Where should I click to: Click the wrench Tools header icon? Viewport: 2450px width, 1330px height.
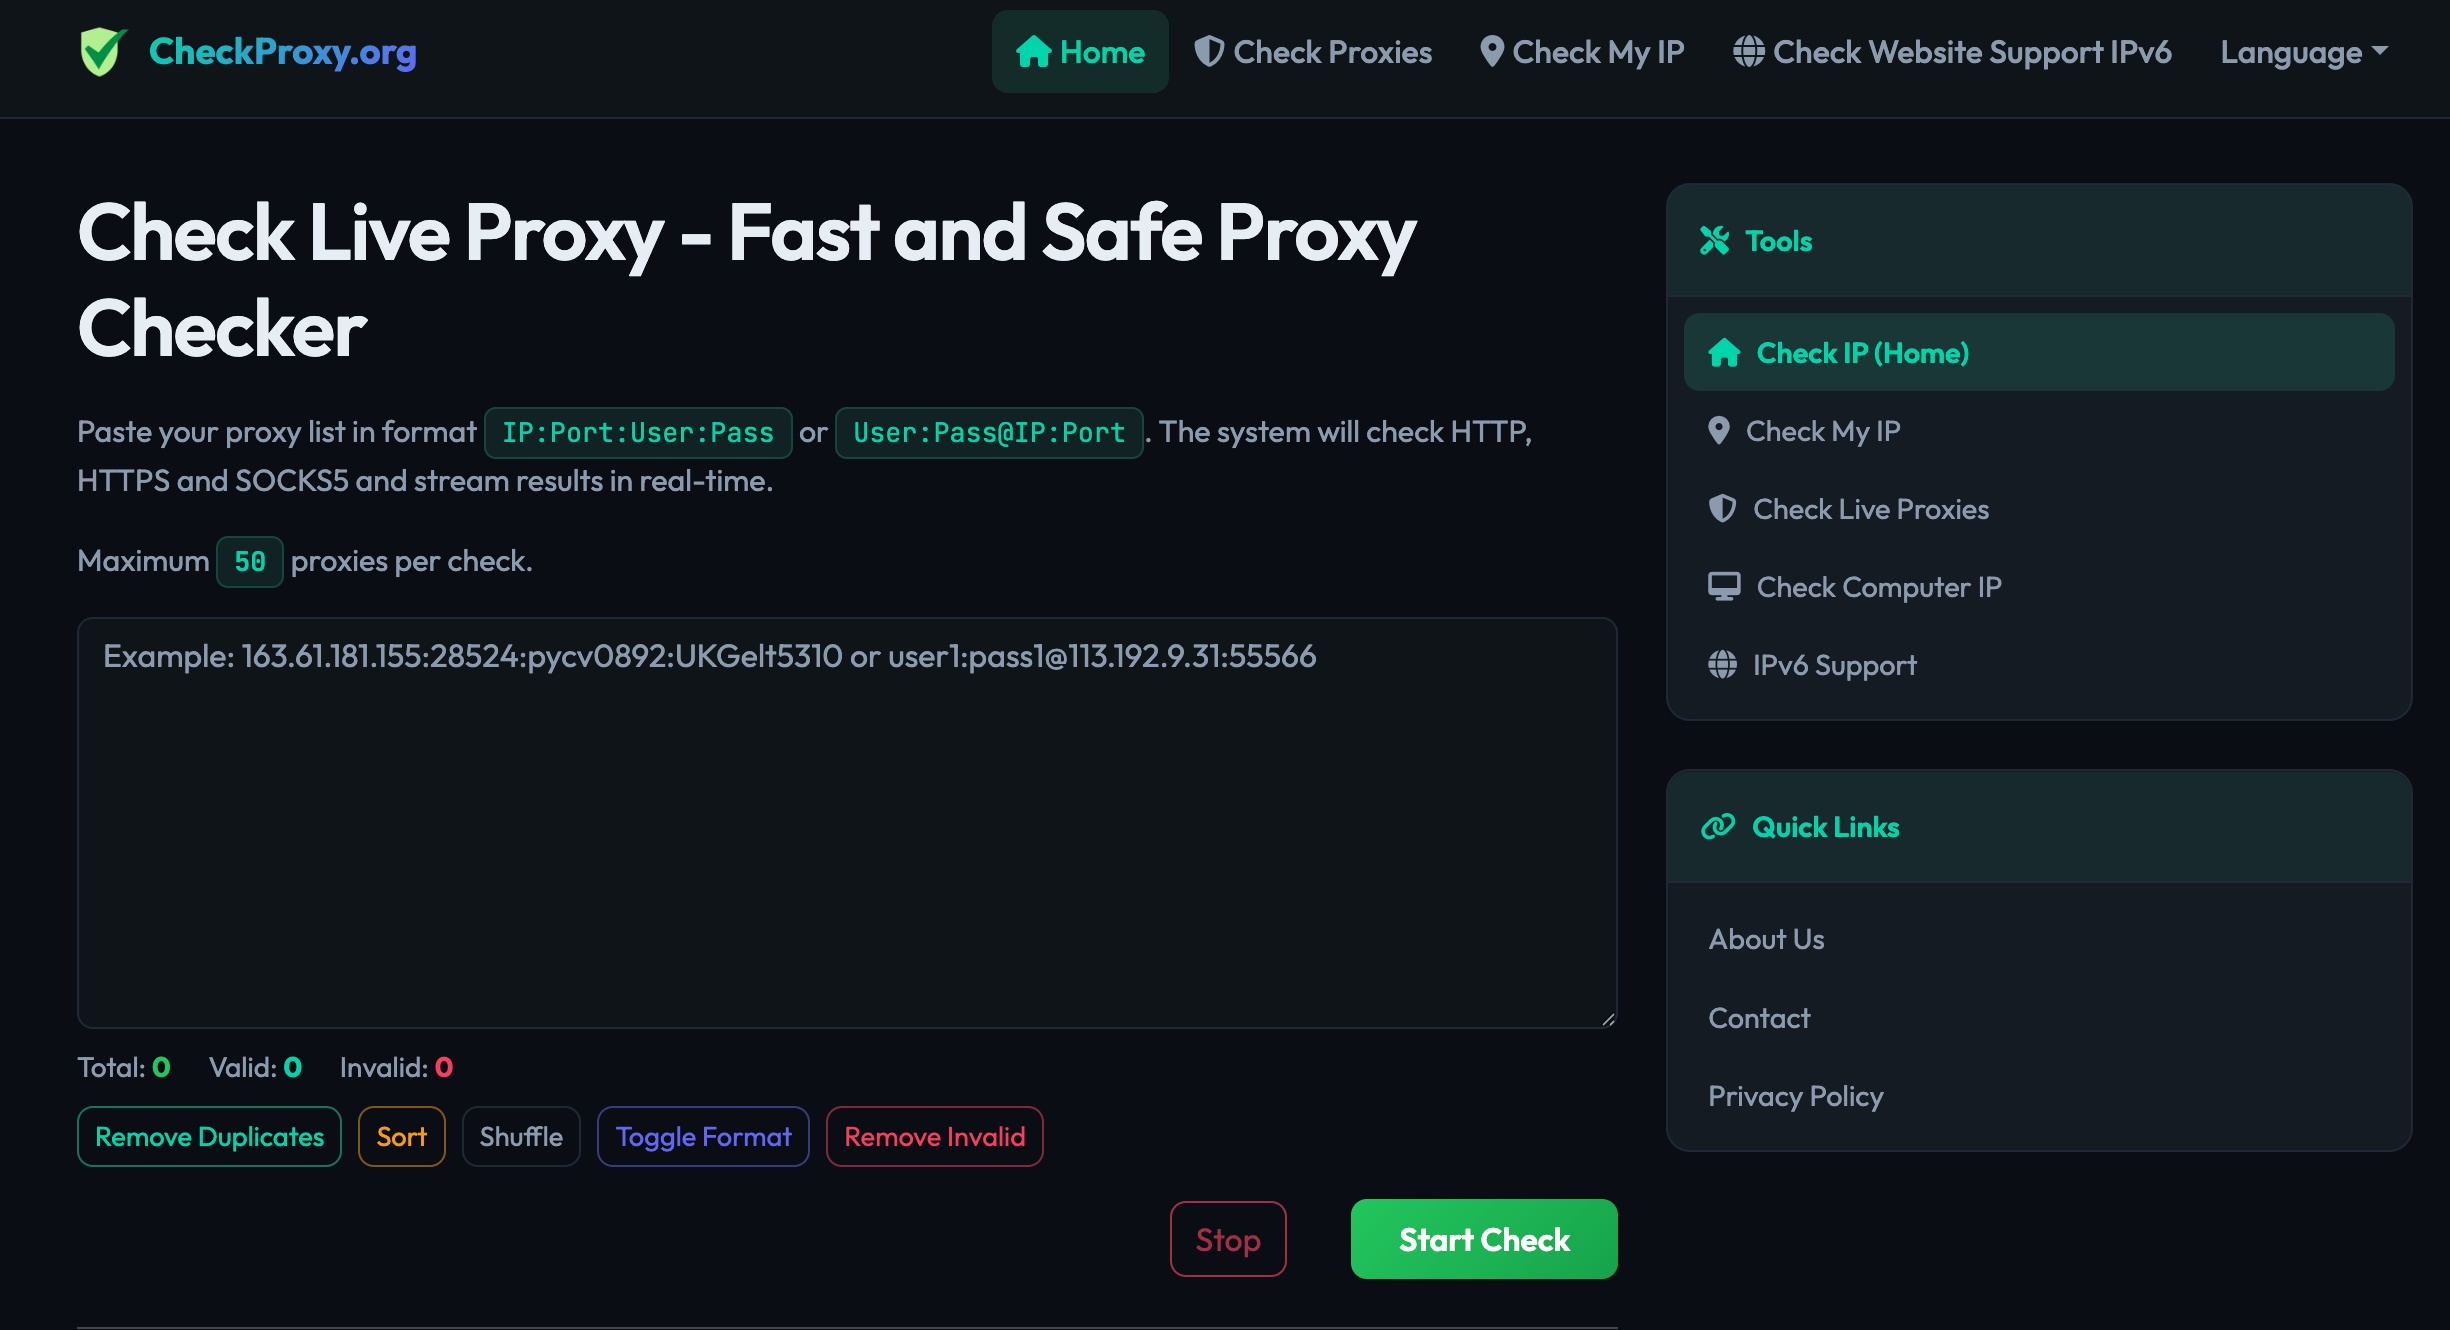coord(1715,241)
